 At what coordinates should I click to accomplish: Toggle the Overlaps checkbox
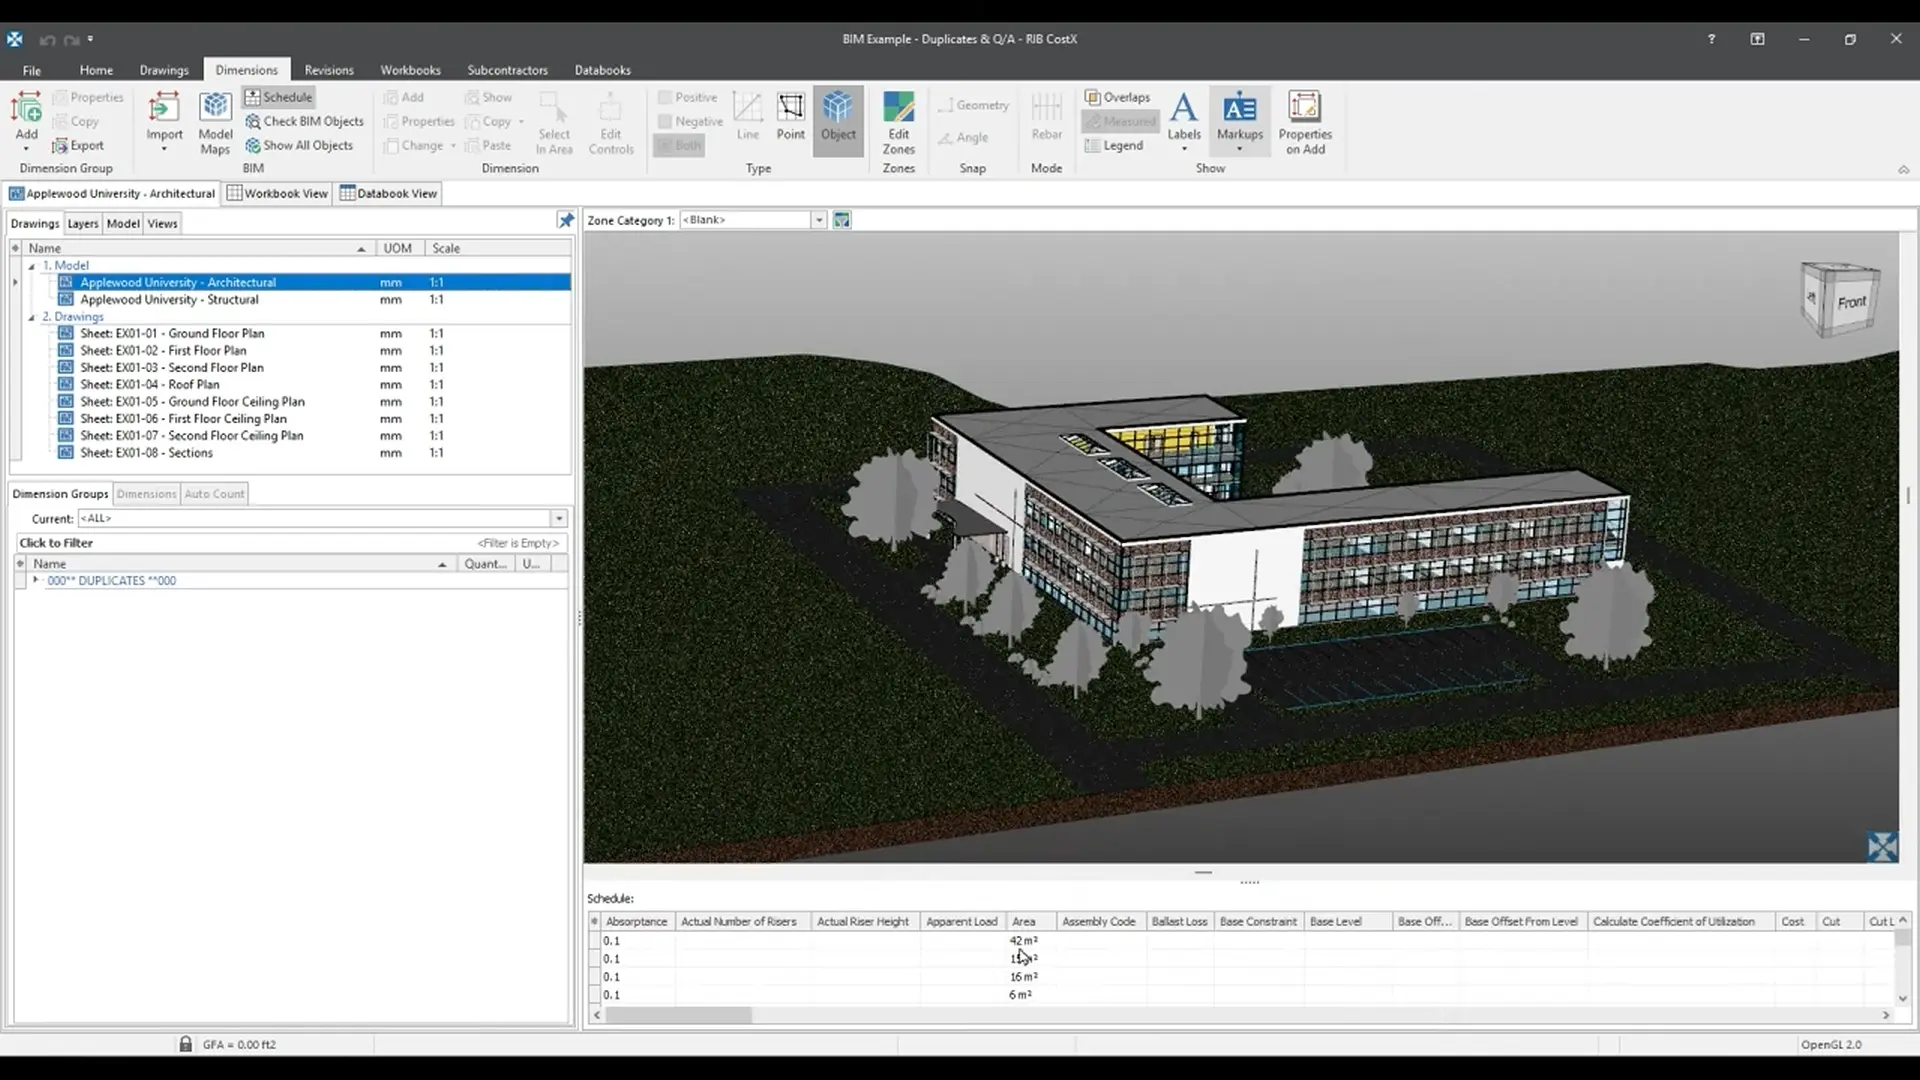(x=1117, y=97)
